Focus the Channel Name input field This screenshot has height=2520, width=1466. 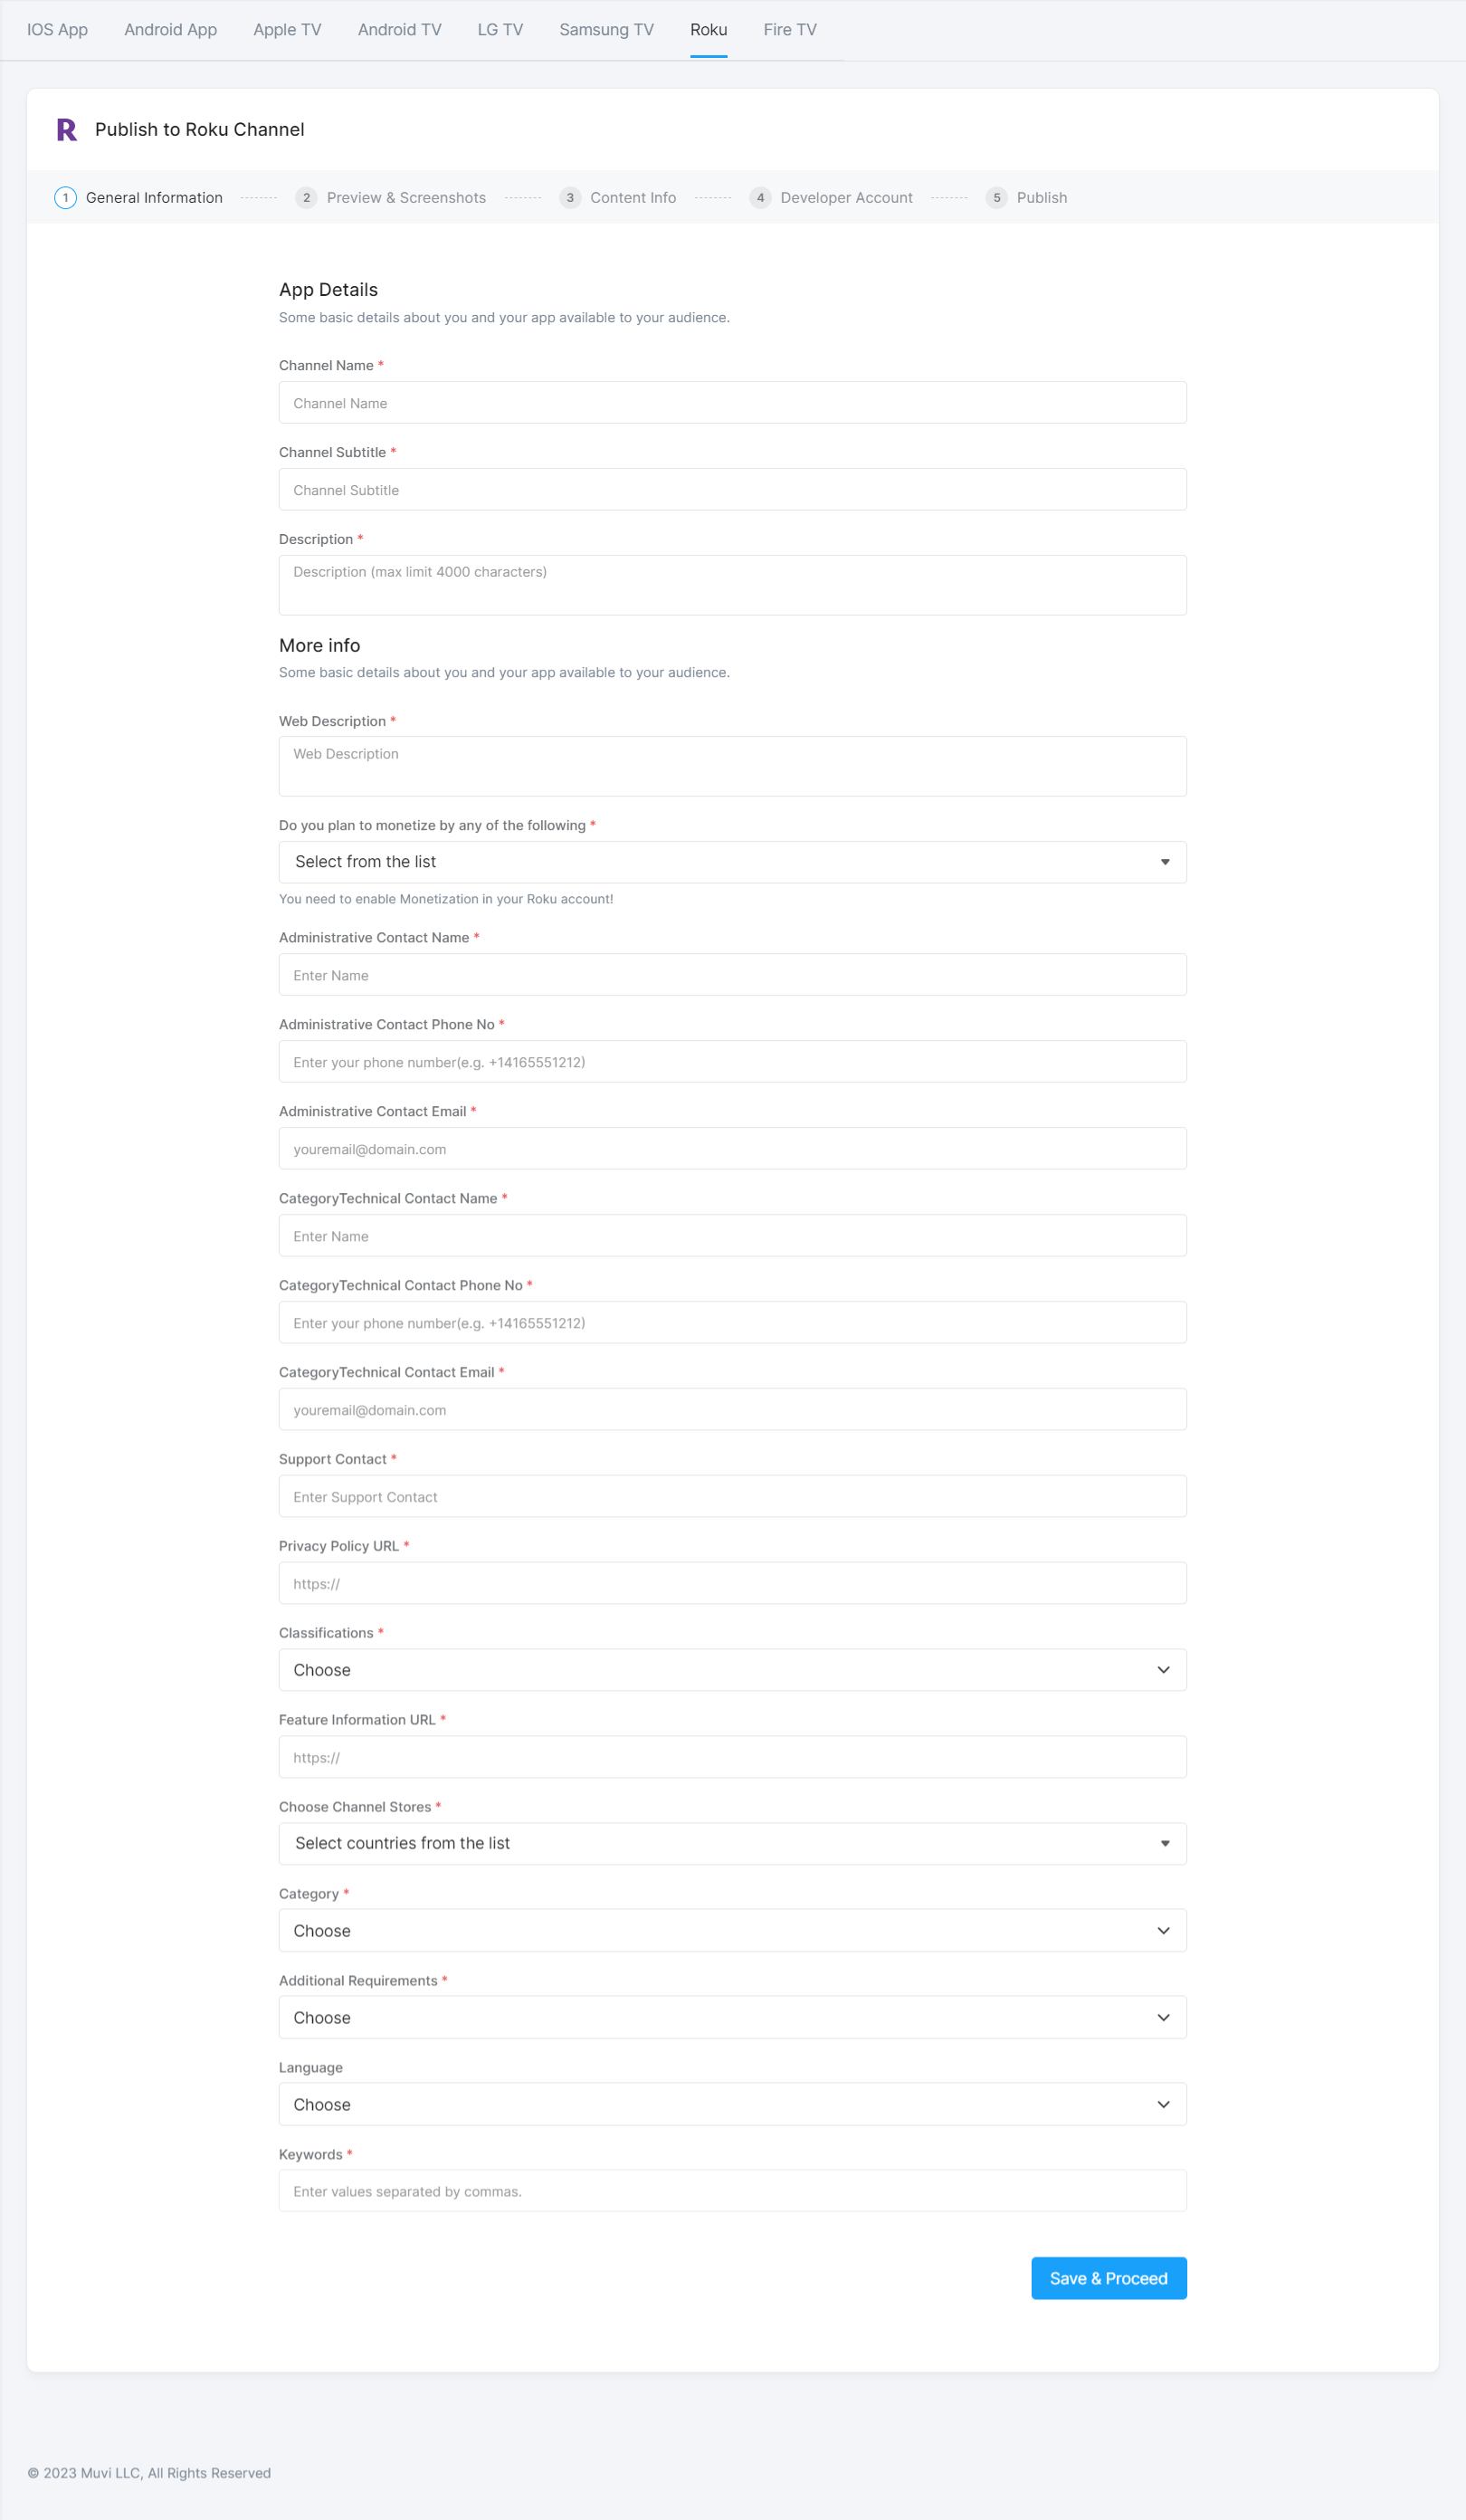coord(732,403)
